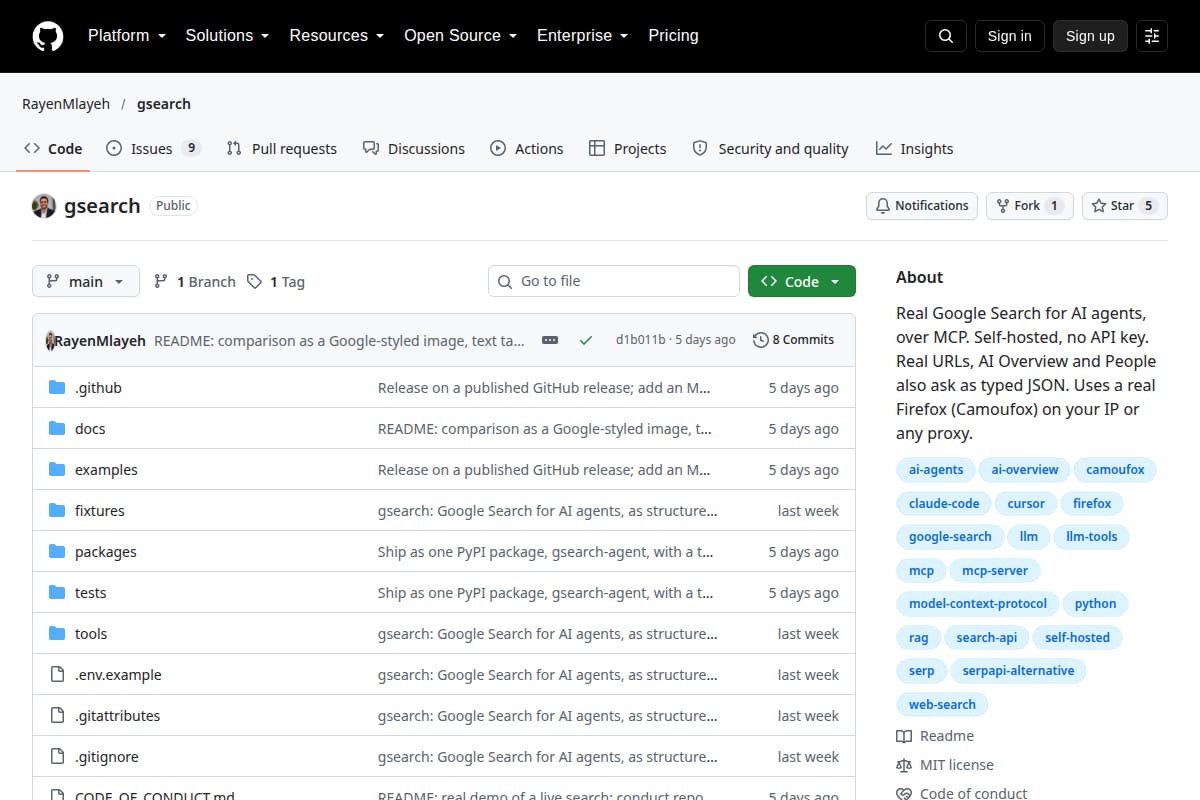
Task: Click the tools folder icon
Action: pos(57,634)
